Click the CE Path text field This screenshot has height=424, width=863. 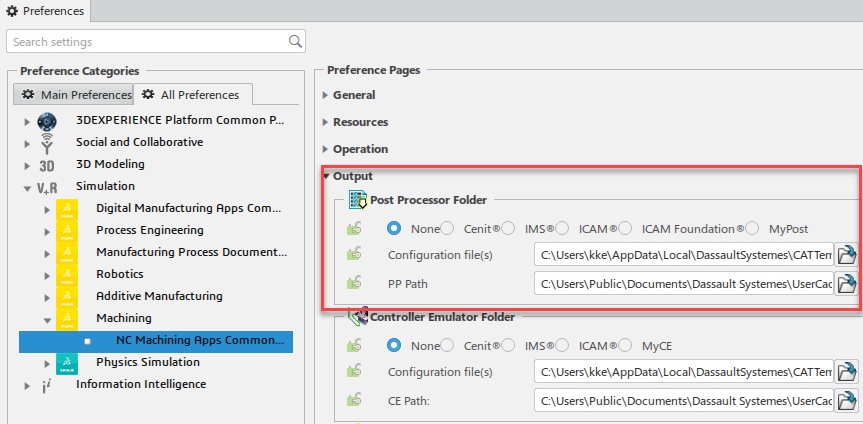684,400
